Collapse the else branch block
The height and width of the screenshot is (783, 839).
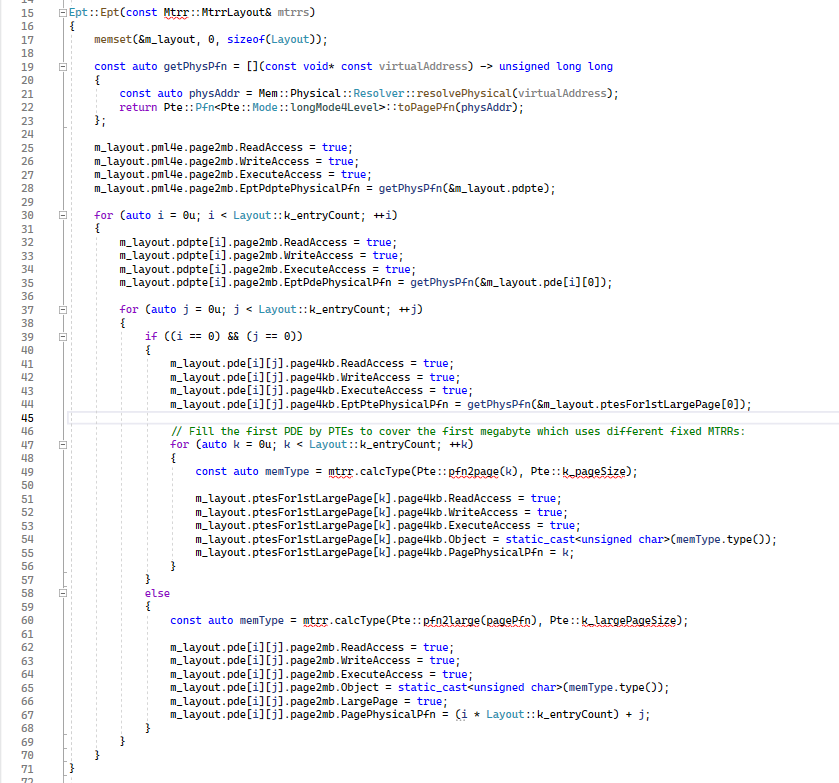63,592
